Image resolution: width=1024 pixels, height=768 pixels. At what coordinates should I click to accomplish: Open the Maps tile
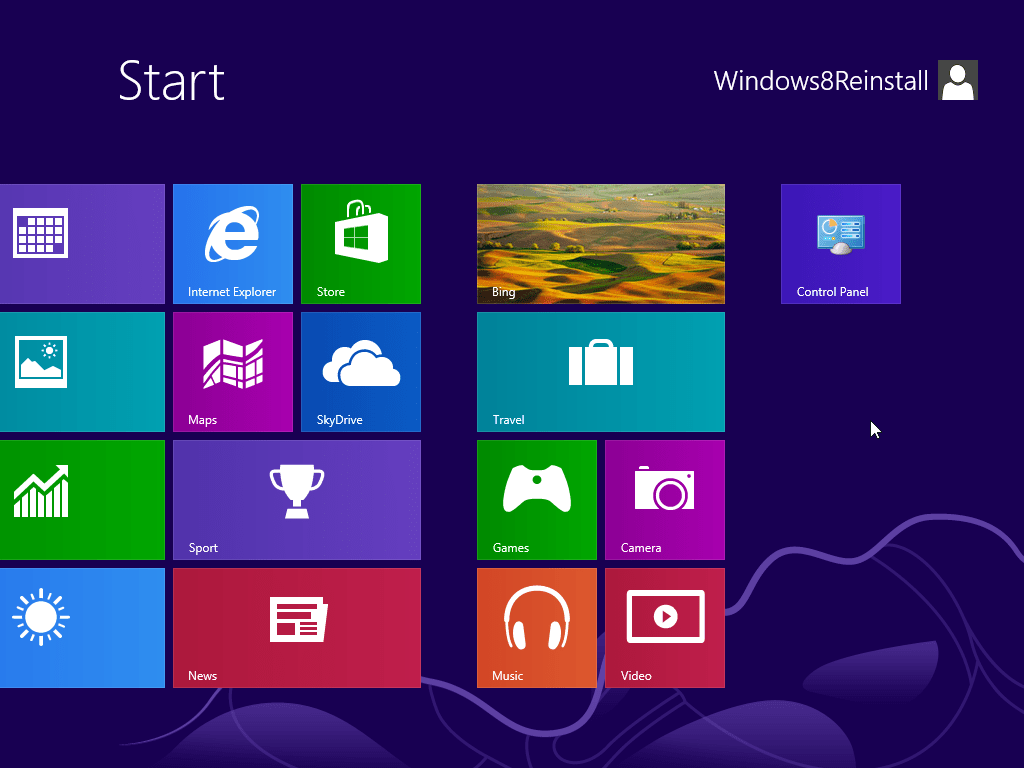click(x=233, y=371)
